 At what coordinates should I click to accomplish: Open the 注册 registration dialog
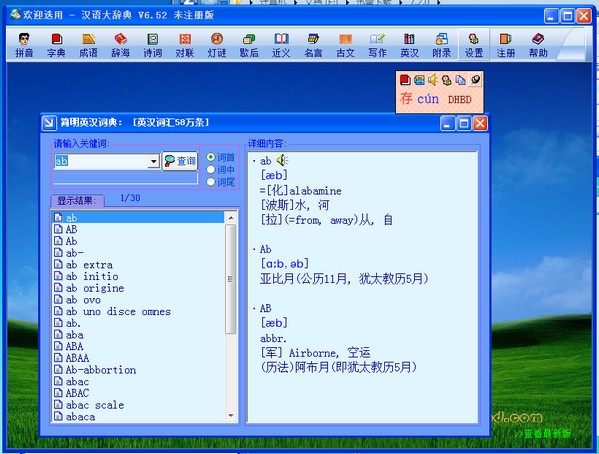[506, 45]
